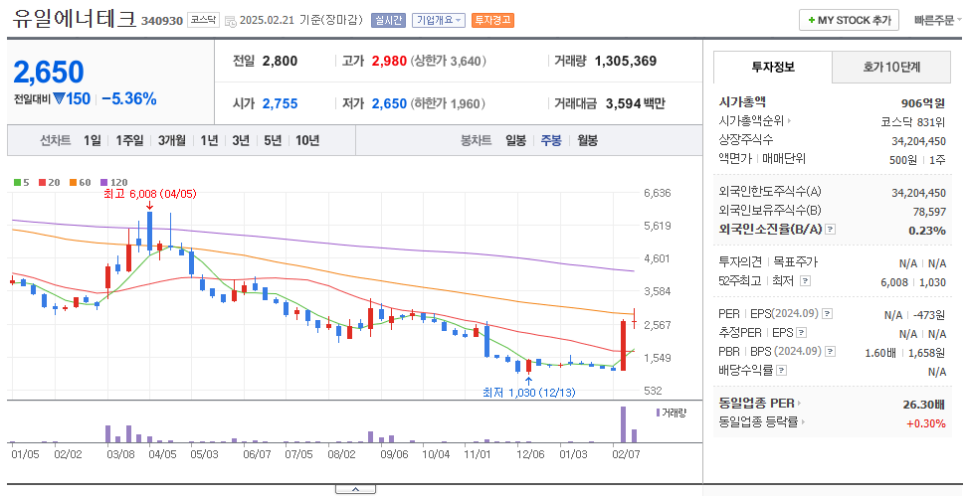966x496 pixels.
Task: Click the 코스닥 market badge
Action: pyautogui.click(x=202, y=20)
